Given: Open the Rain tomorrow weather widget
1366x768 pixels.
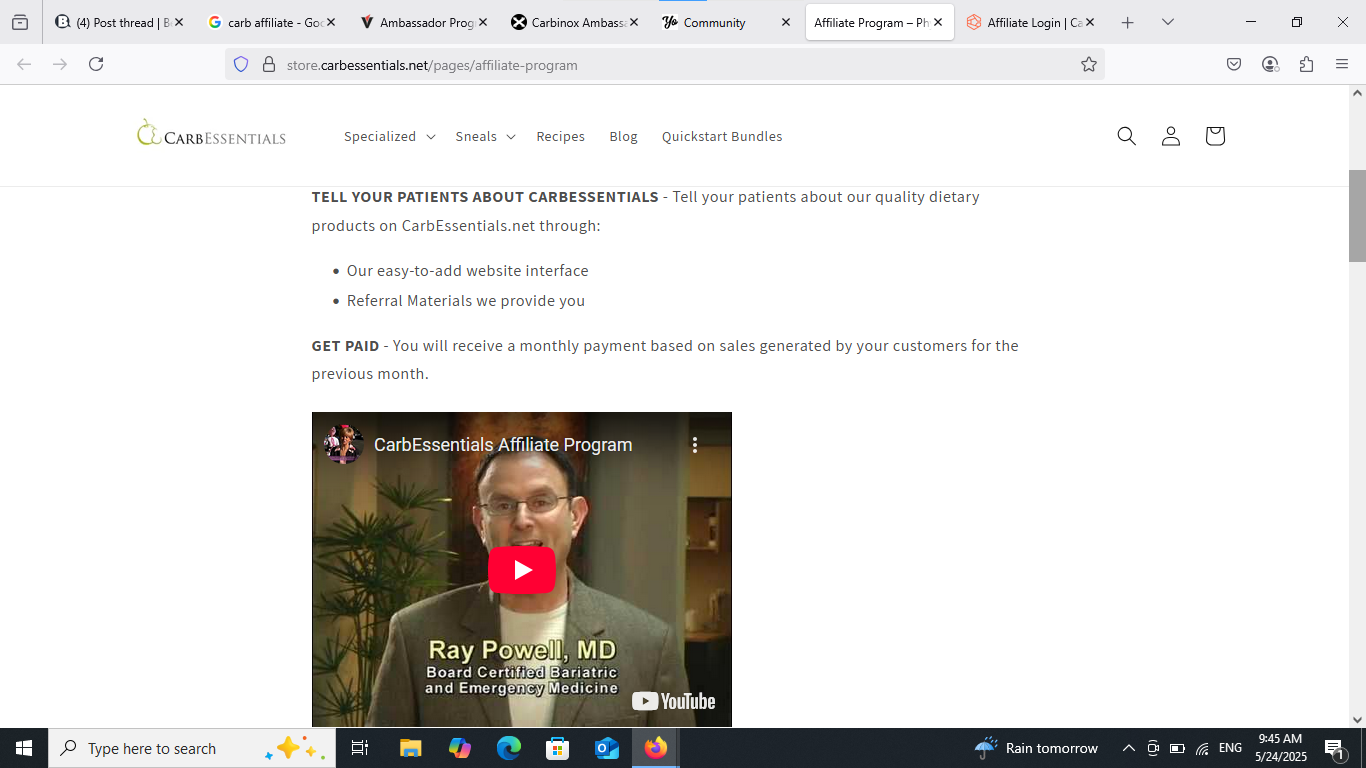Looking at the screenshot, I should coord(1036,748).
